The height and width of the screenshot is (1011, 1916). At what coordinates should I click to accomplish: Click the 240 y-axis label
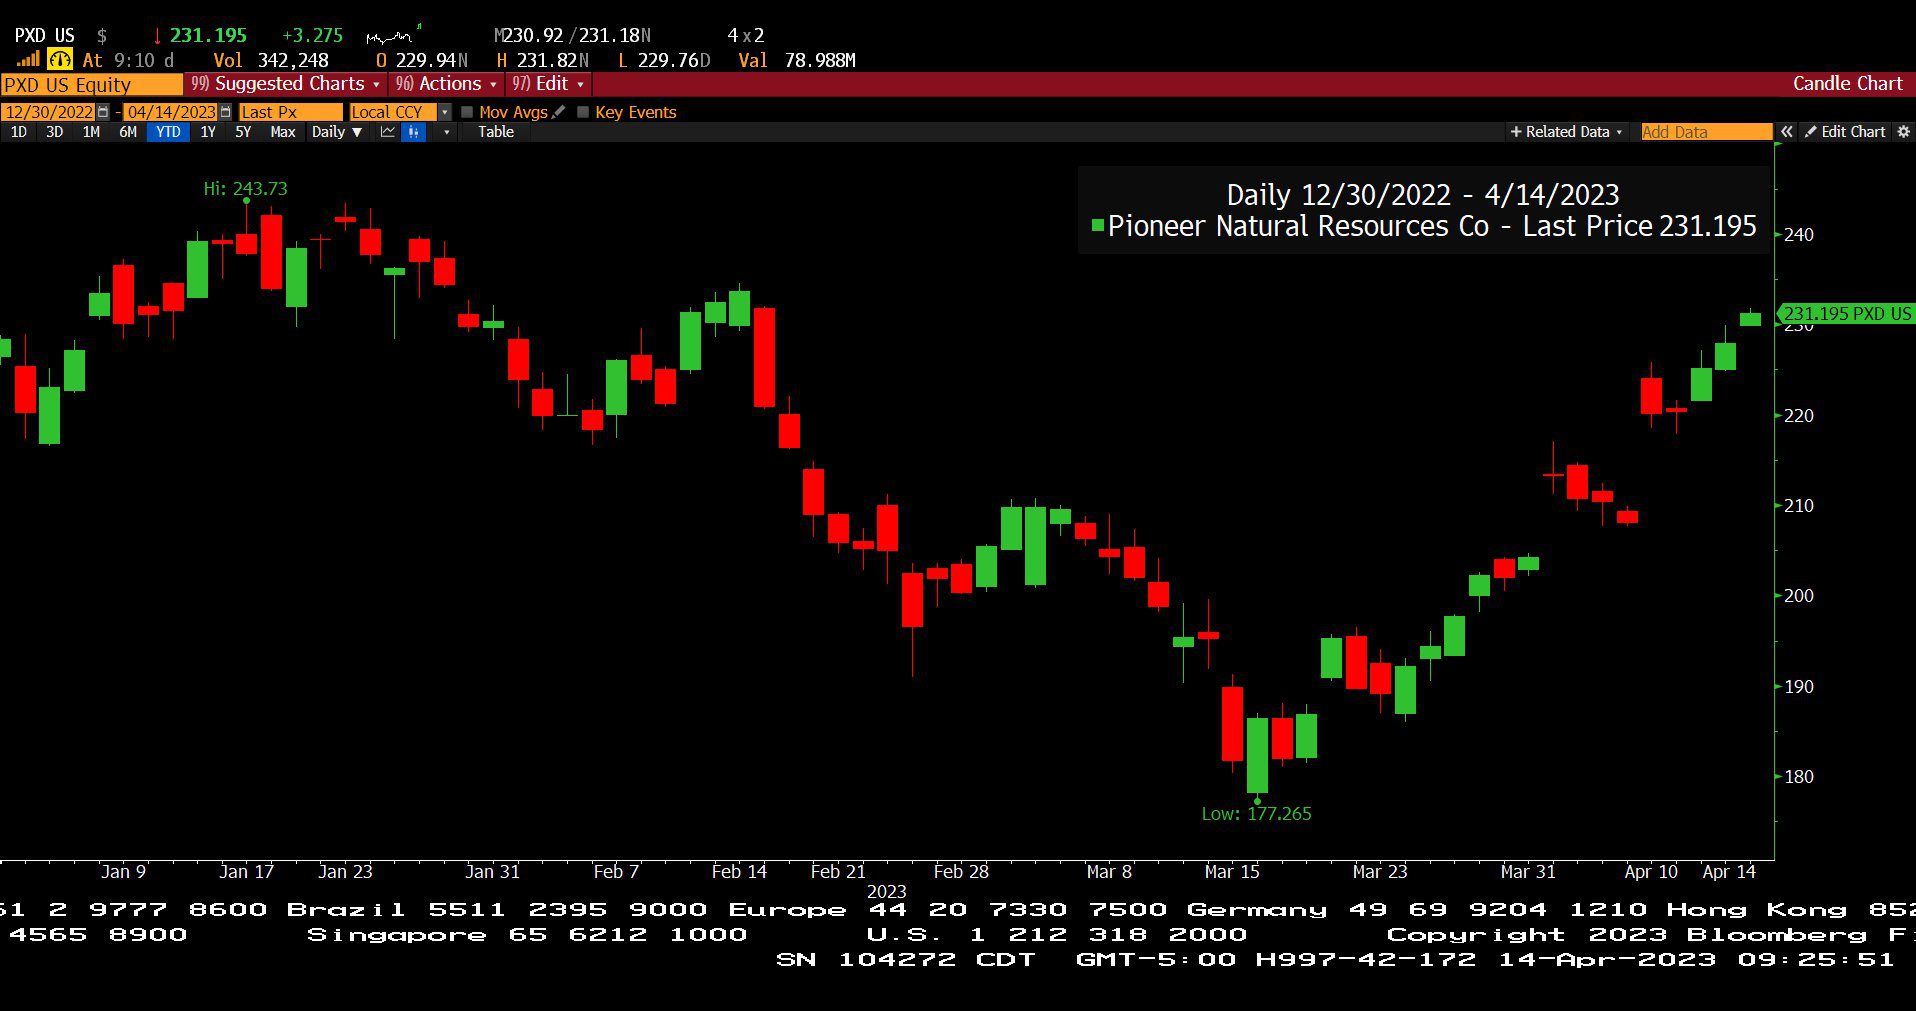point(1799,235)
